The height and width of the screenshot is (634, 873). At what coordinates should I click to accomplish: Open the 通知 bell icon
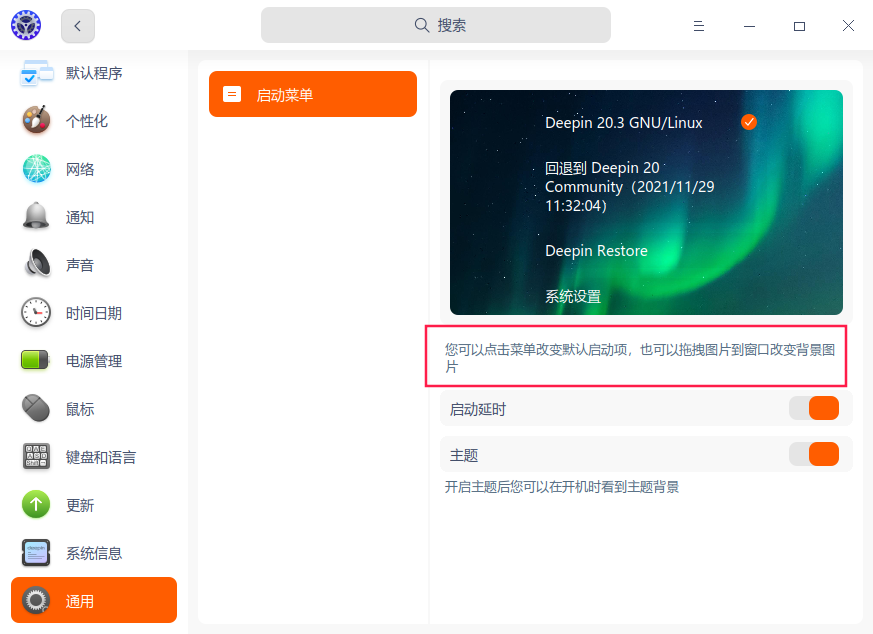click(36, 217)
